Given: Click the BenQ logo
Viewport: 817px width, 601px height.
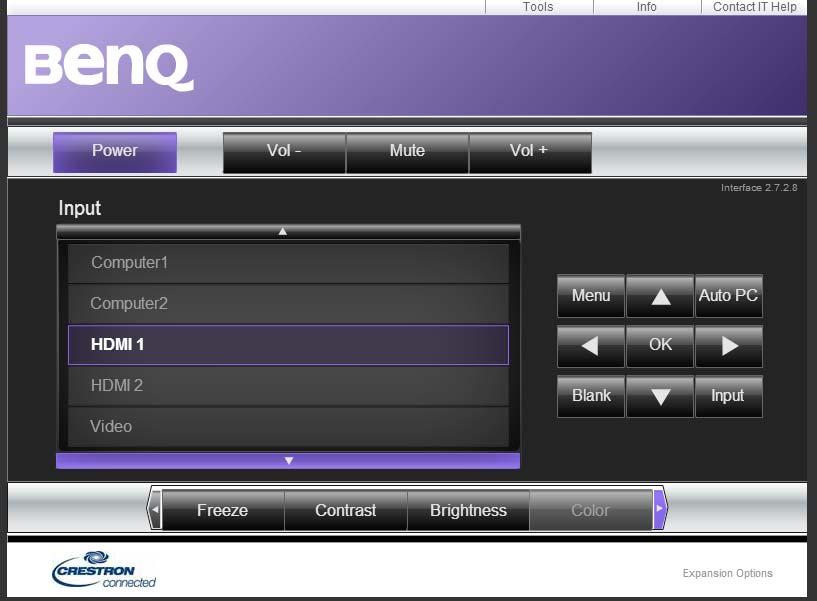Looking at the screenshot, I should point(109,67).
